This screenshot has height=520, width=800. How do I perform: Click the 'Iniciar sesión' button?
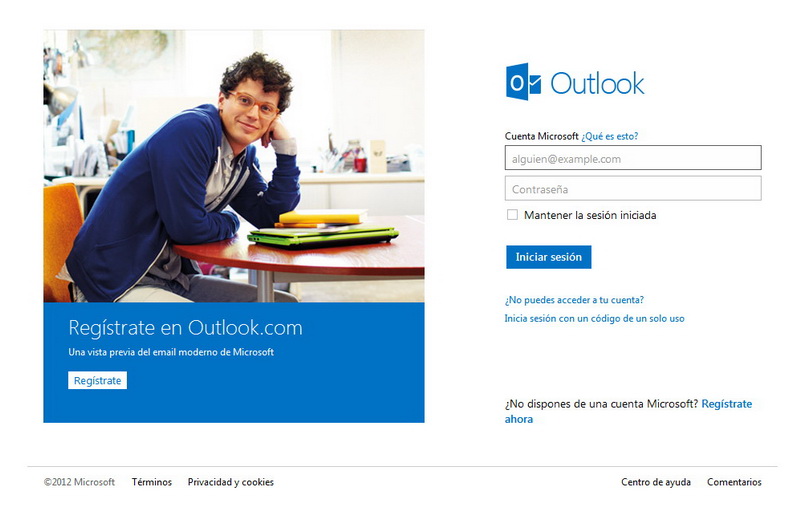click(548, 257)
